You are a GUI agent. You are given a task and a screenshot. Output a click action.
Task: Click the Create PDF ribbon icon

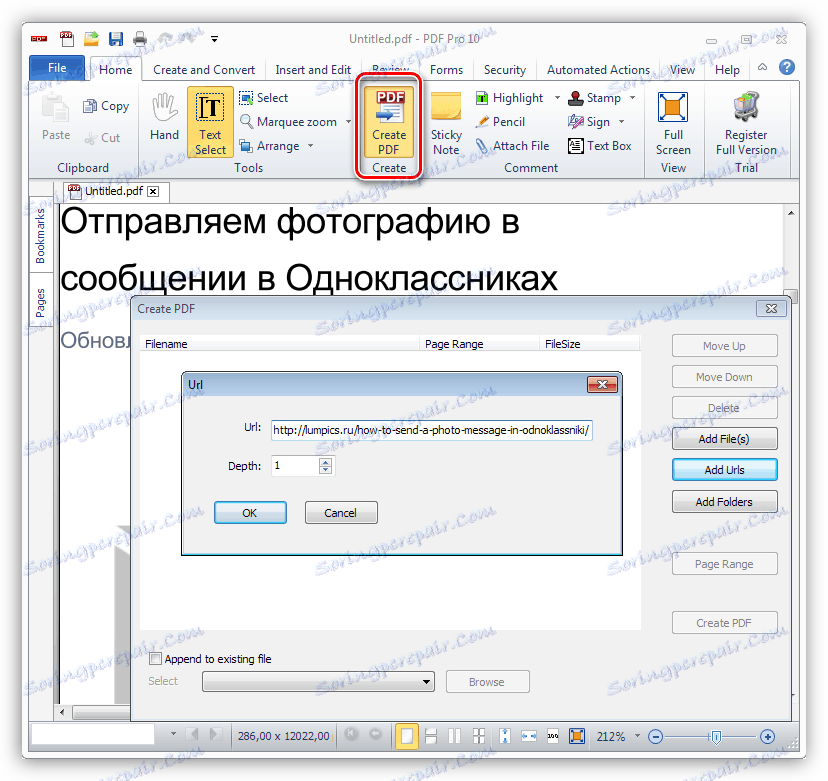(x=389, y=123)
